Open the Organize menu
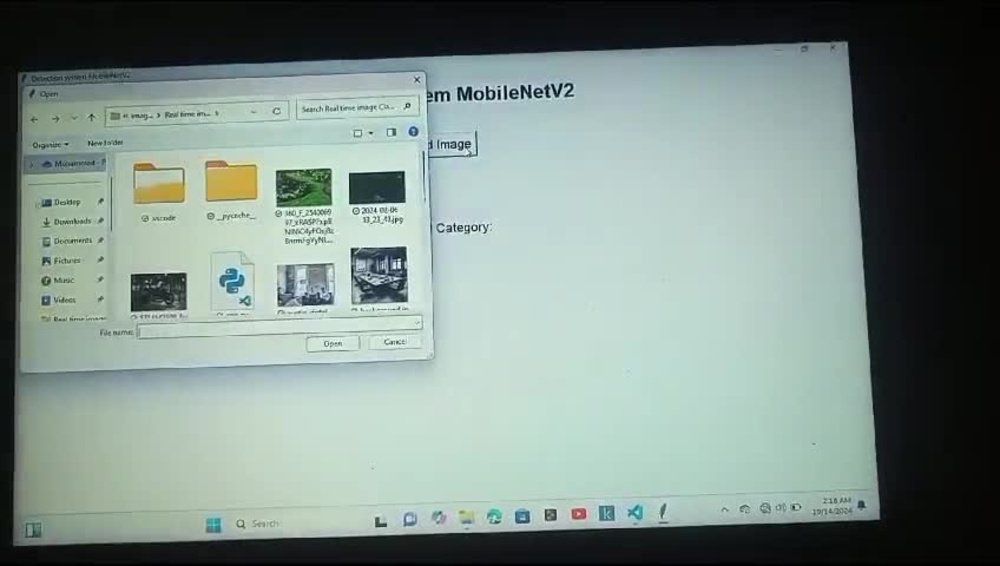Image resolution: width=1000 pixels, height=566 pixels. tap(50, 145)
